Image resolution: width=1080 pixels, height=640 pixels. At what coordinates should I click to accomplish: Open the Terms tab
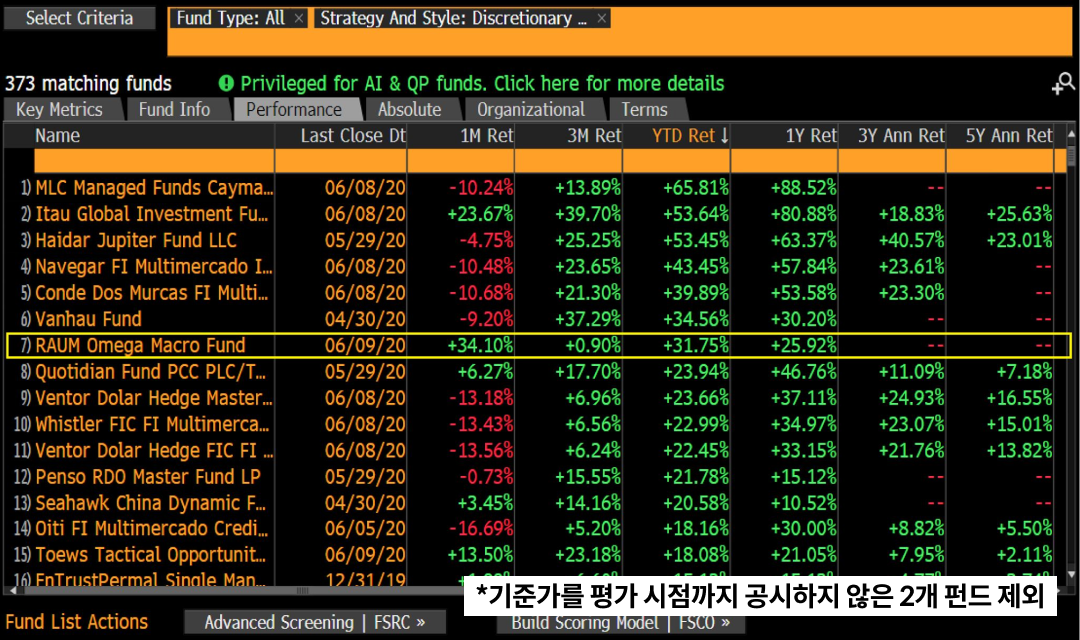click(x=645, y=110)
